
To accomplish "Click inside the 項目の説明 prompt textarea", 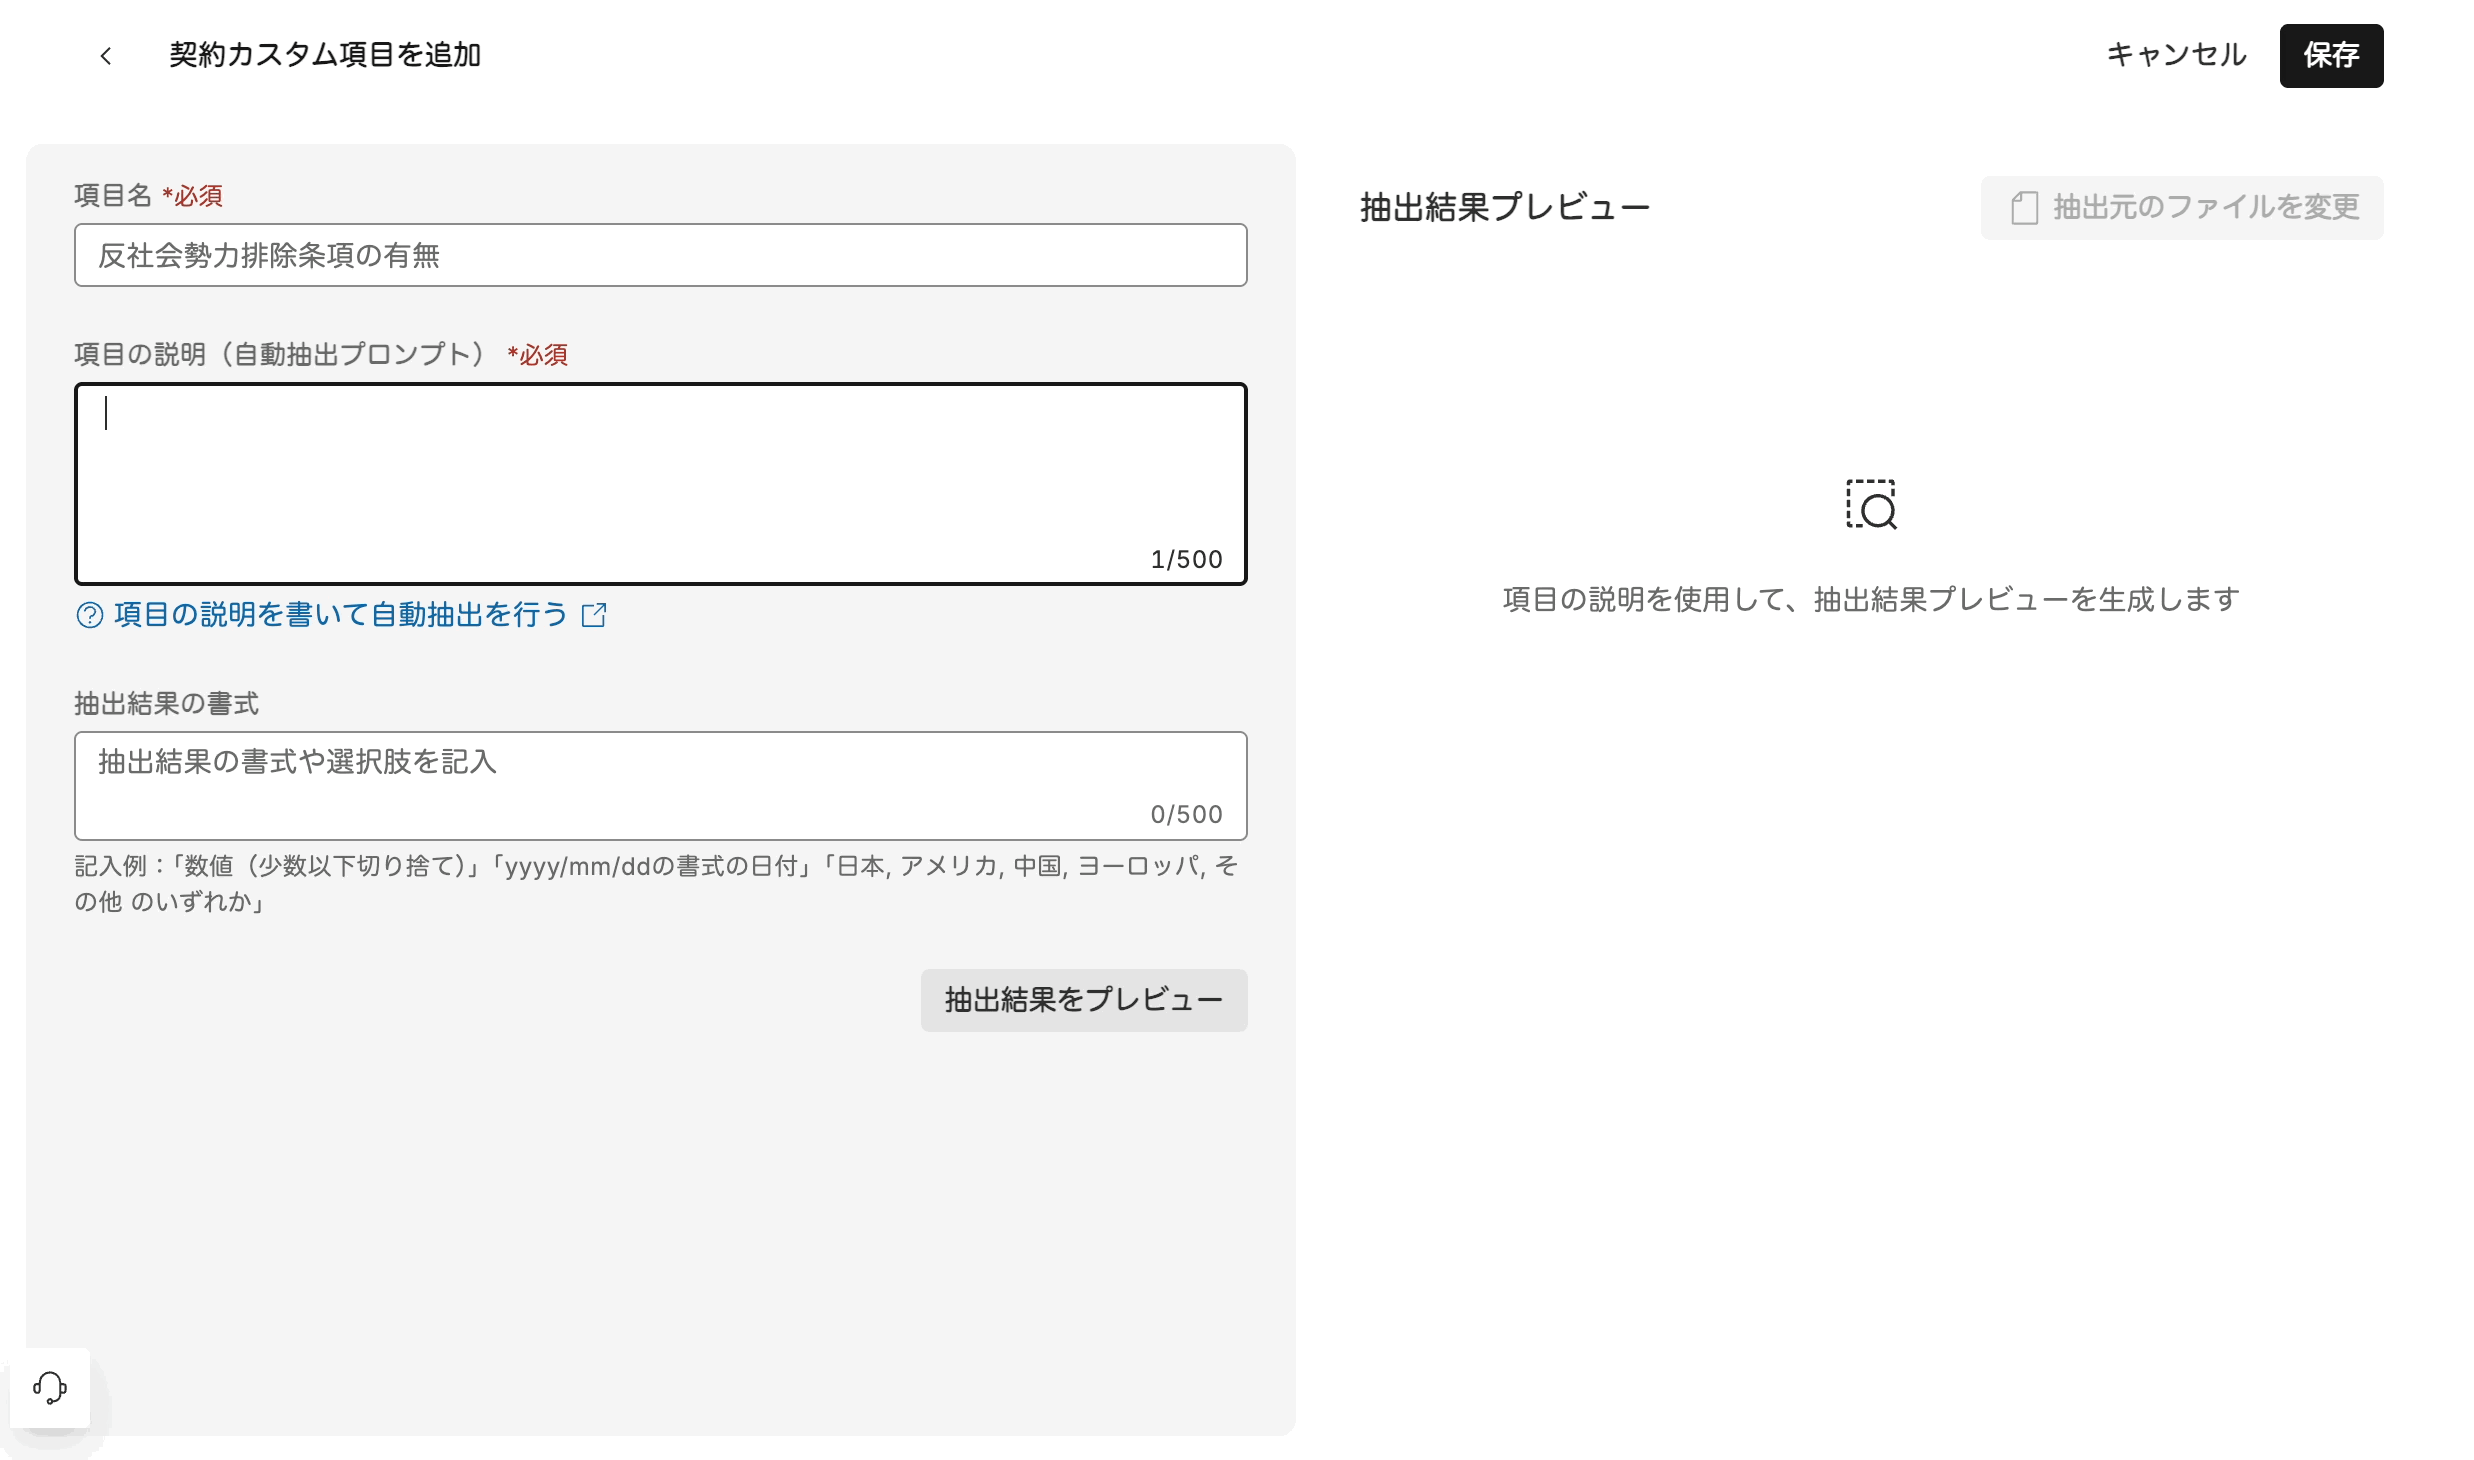I will pos(660,470).
